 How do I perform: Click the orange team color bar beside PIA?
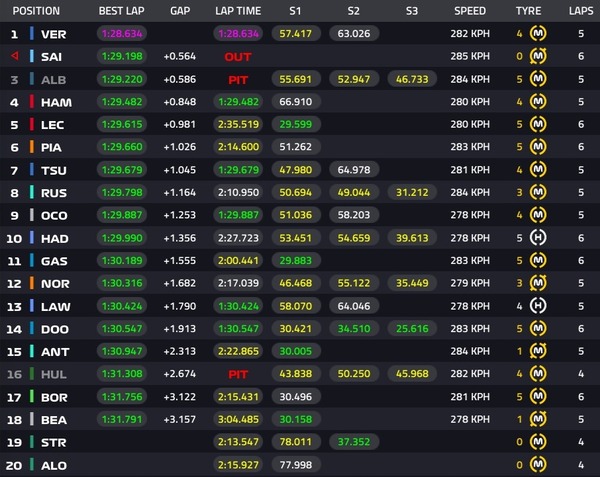[x=32, y=147]
